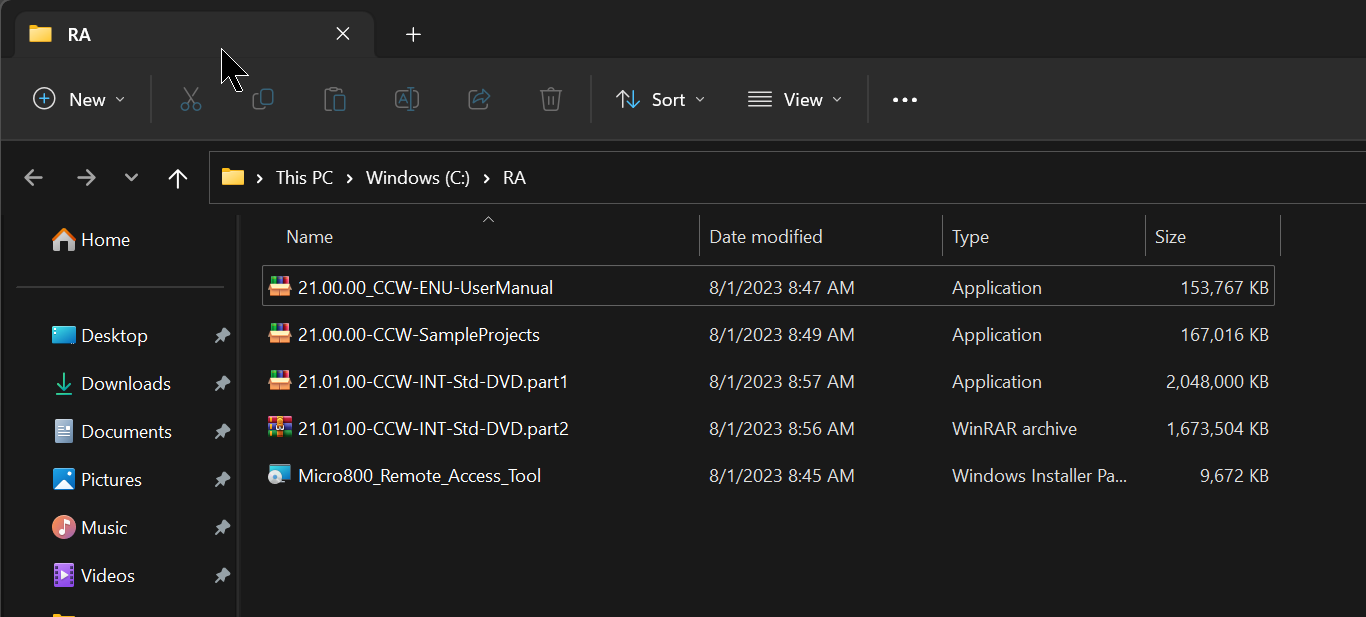The image size is (1366, 617).
Task: Open the New item dropdown
Action: [79, 99]
